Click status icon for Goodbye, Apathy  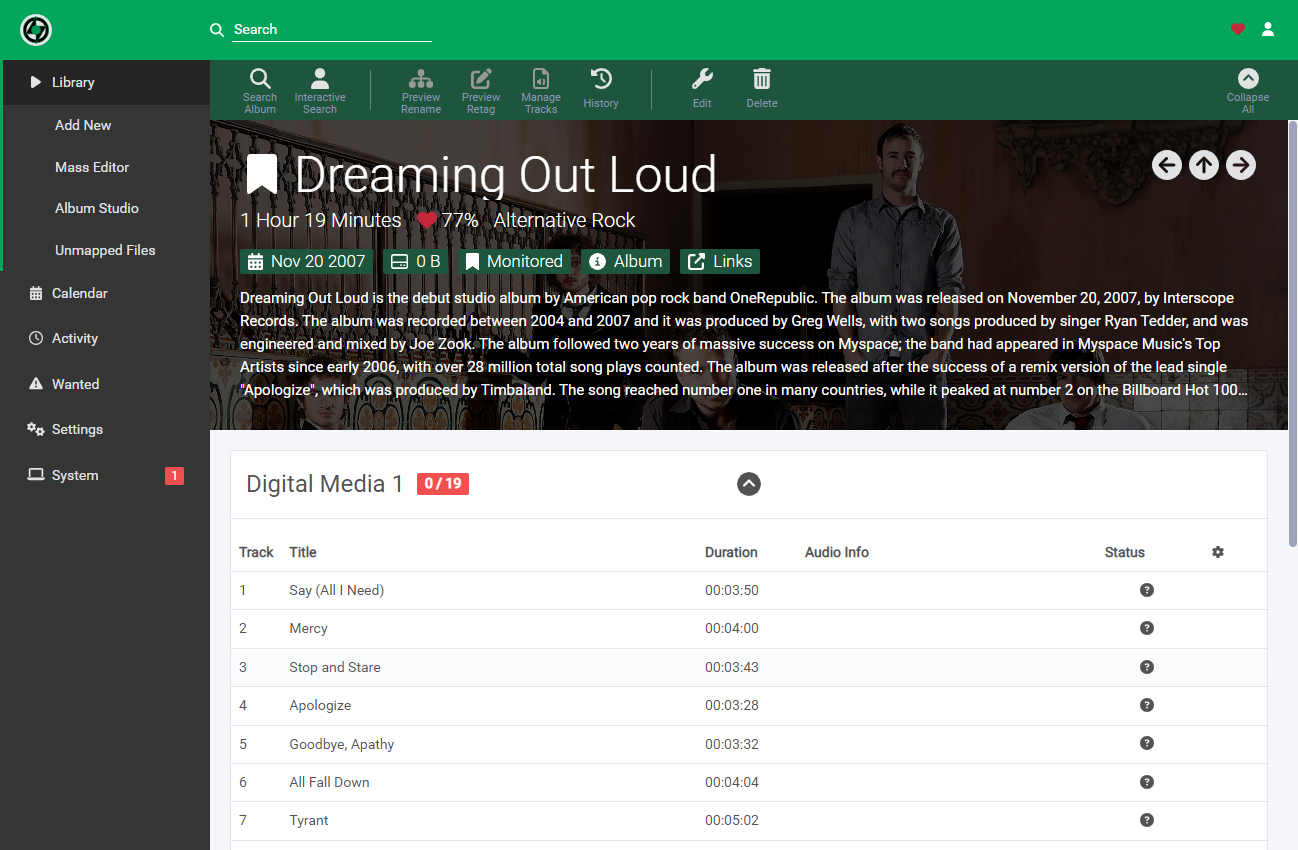pos(1147,743)
